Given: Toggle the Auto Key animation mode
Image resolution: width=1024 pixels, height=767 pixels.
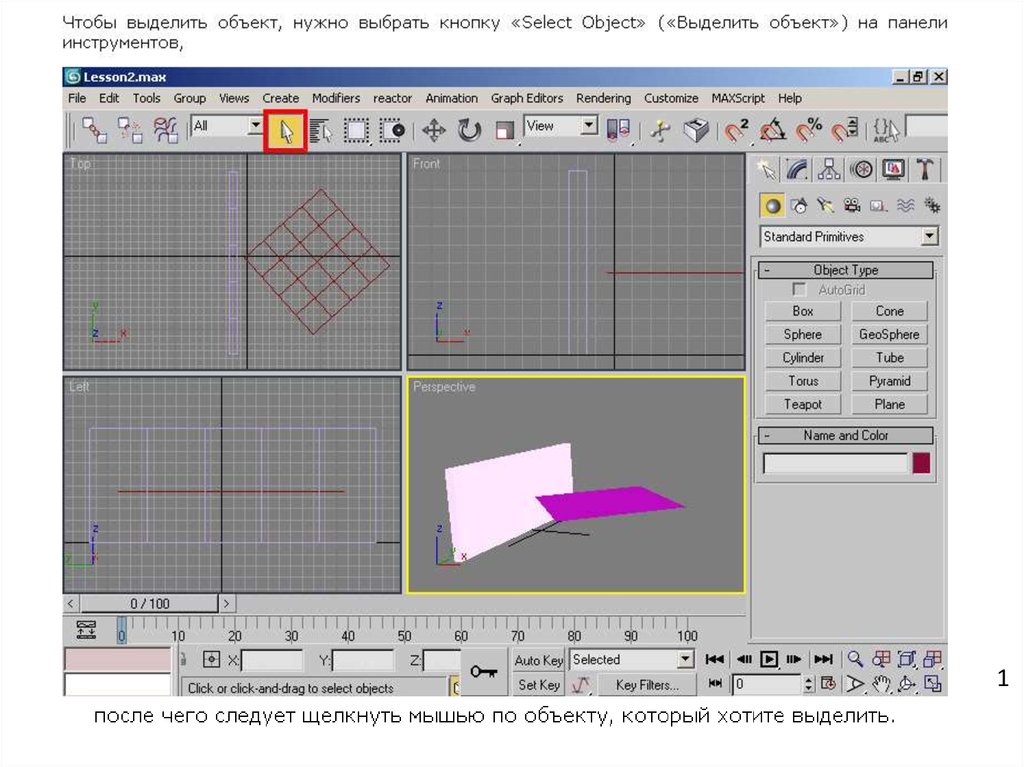Looking at the screenshot, I should click(539, 660).
